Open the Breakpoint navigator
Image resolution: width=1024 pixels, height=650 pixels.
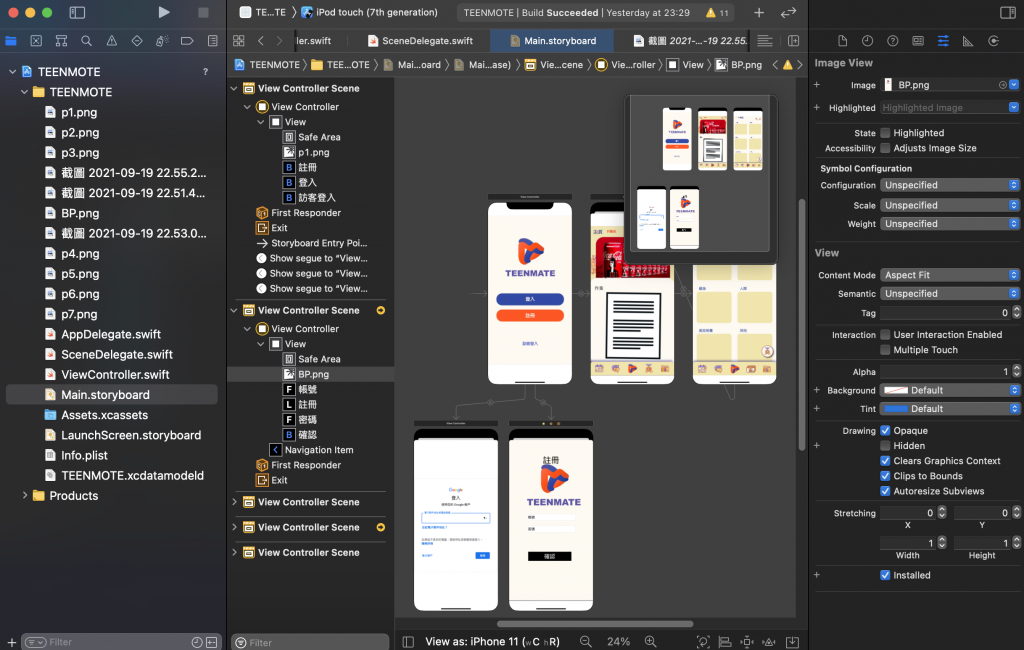pyautogui.click(x=187, y=41)
